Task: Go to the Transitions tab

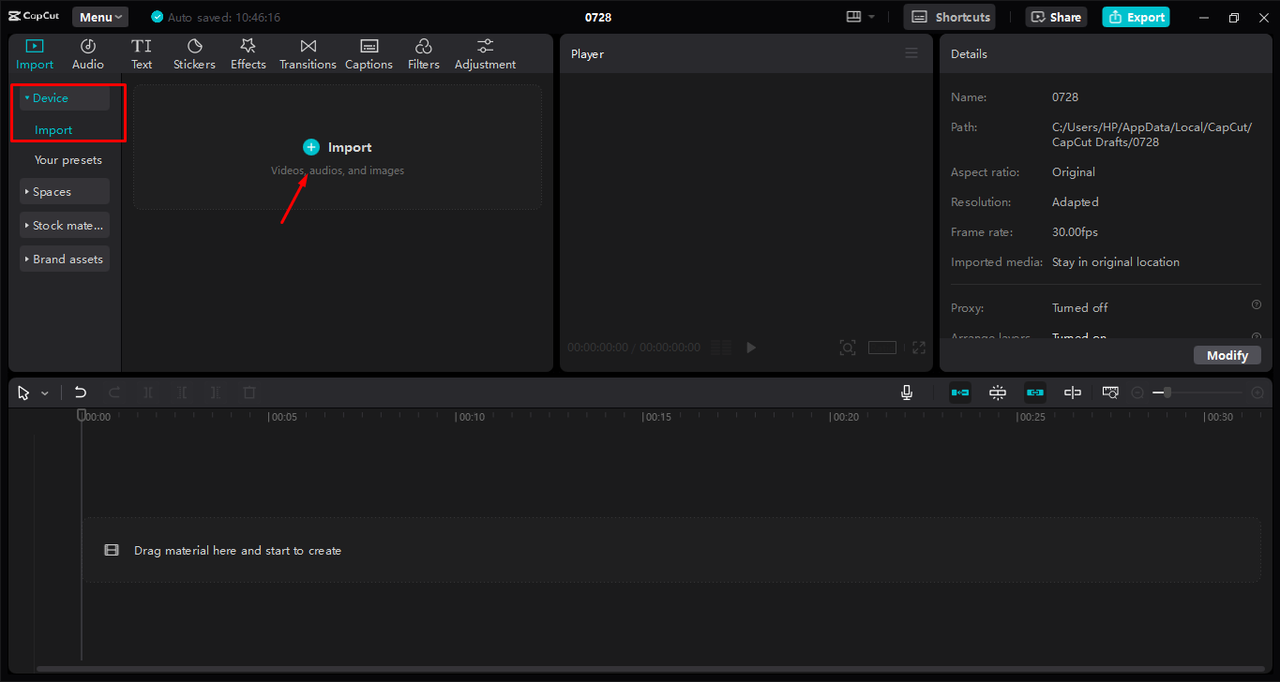Action: pyautogui.click(x=308, y=54)
